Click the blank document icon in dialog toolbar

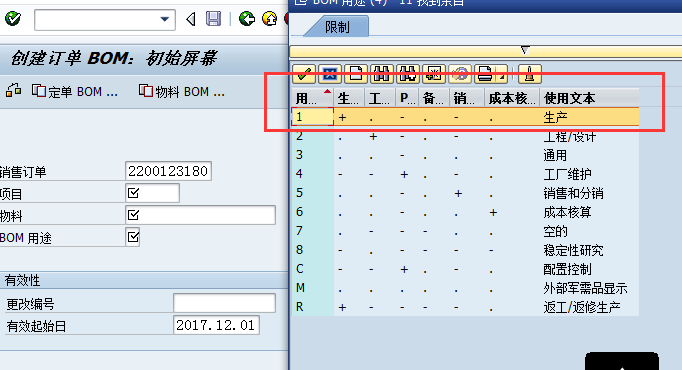356,73
